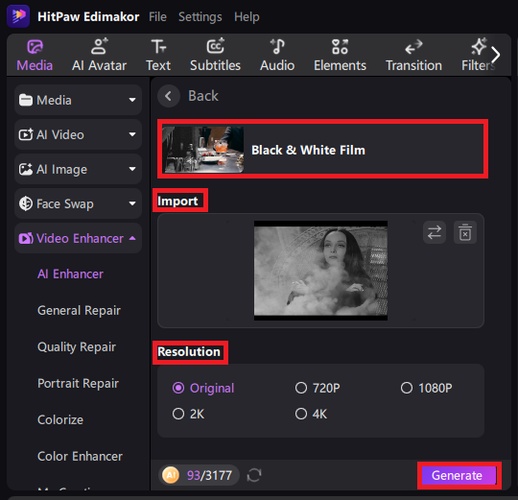The width and height of the screenshot is (518, 500).
Task: Click the AI Image icon in sidebar
Action: point(26,169)
